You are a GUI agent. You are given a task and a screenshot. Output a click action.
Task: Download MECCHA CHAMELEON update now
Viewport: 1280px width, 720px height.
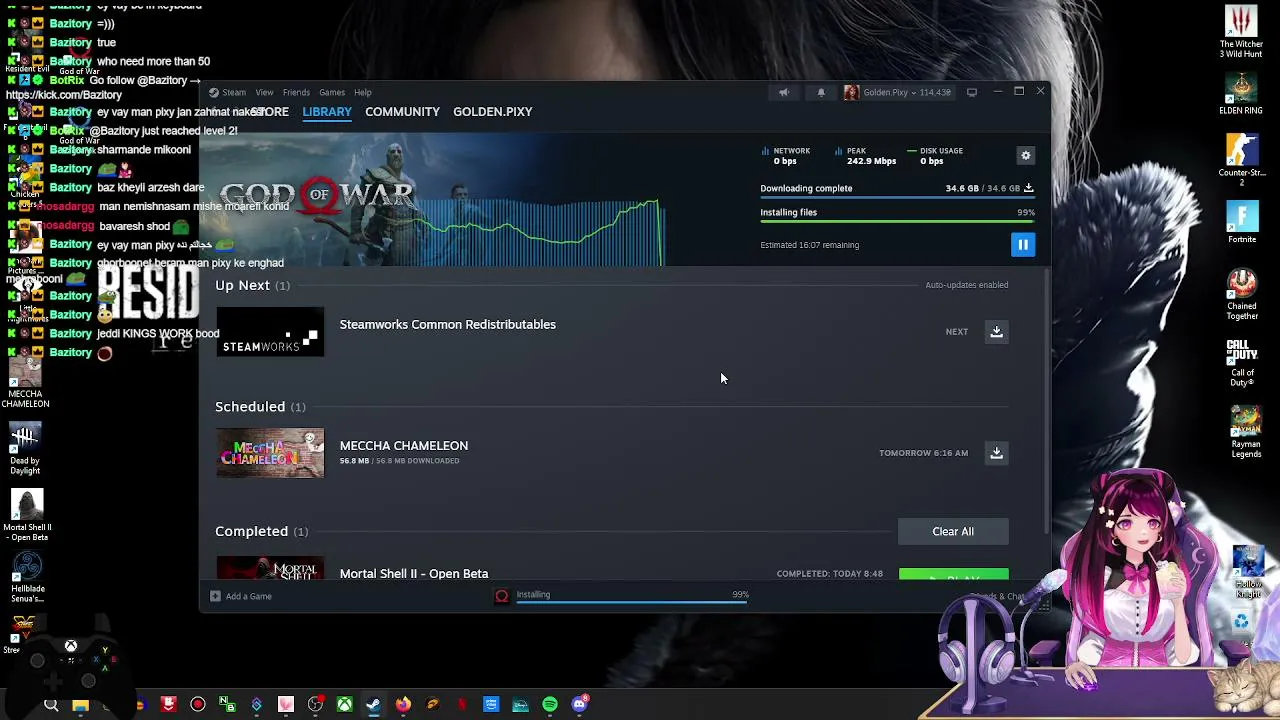[x=996, y=453]
